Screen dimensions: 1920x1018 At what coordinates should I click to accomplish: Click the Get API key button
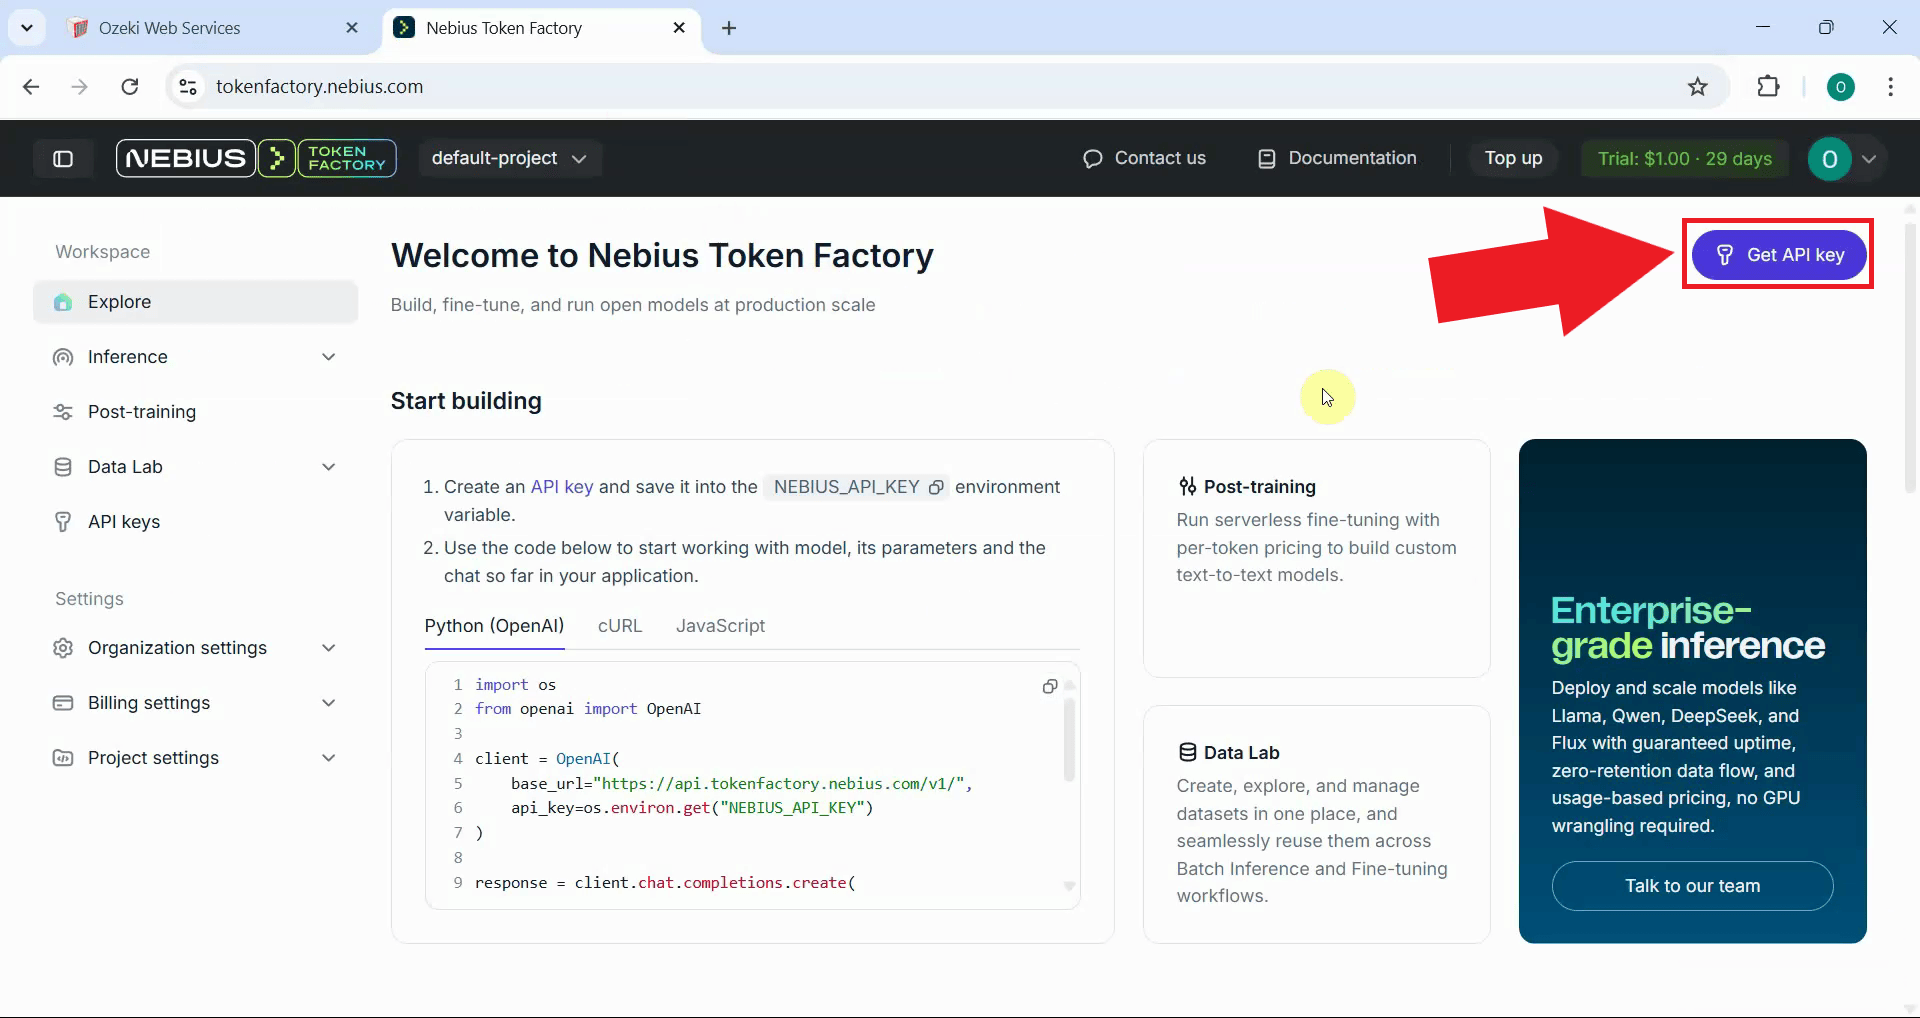(1779, 254)
